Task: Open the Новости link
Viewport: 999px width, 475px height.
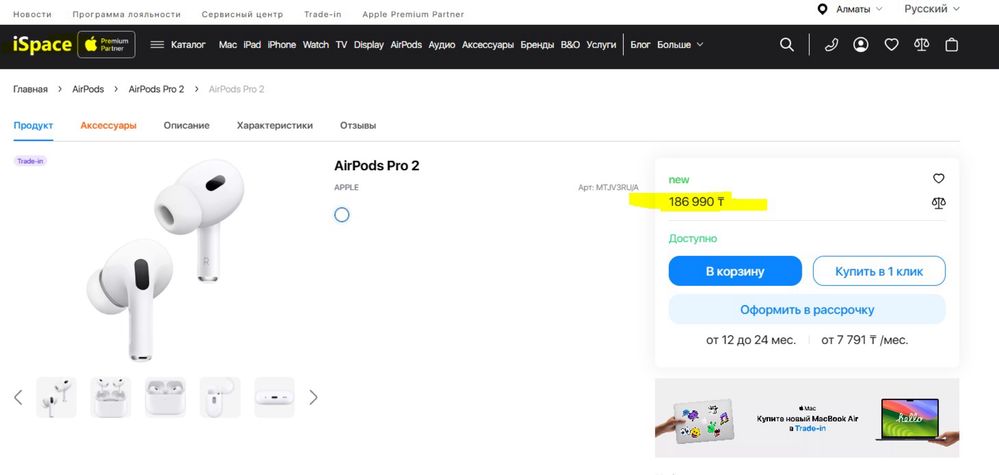Action: point(32,14)
